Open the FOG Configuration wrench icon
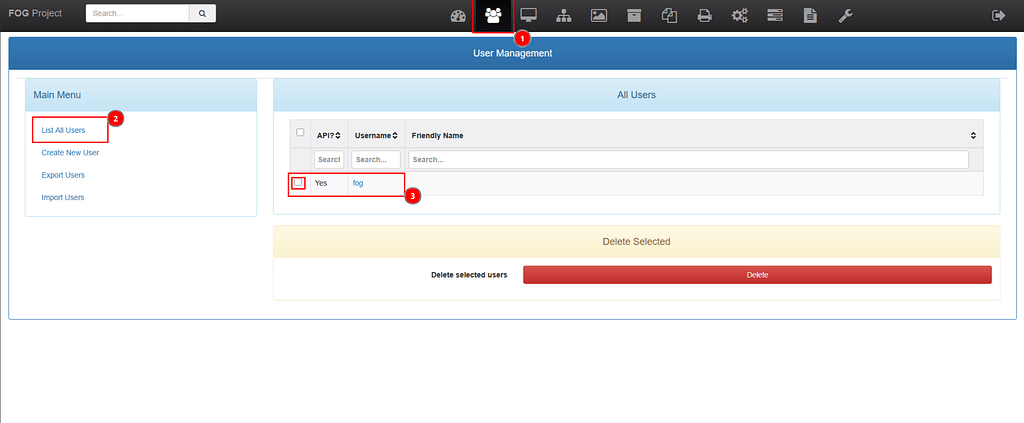1024x423 pixels. coord(845,15)
